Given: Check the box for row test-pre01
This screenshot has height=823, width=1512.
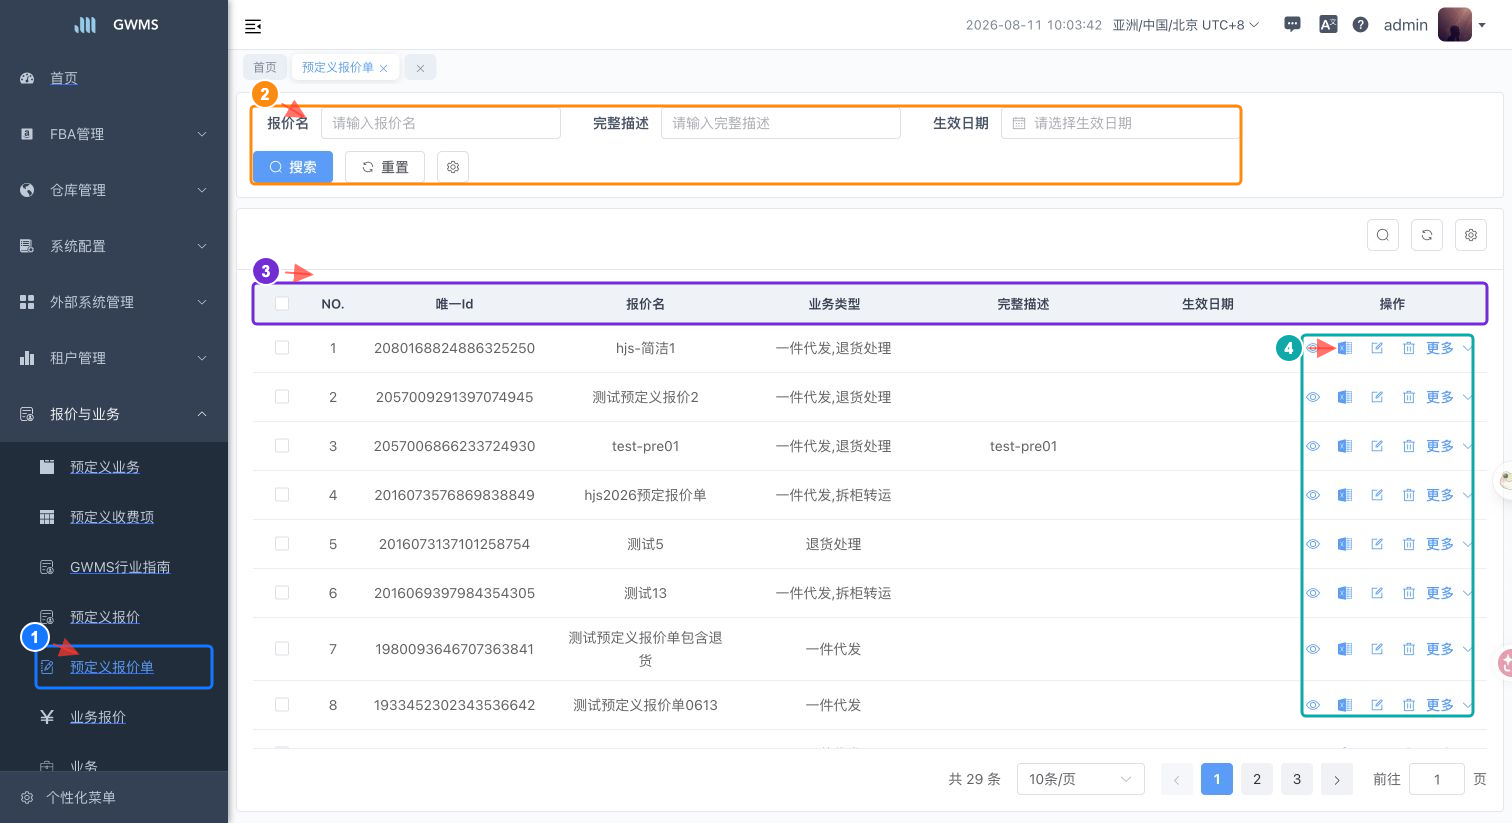Looking at the screenshot, I should (282, 446).
